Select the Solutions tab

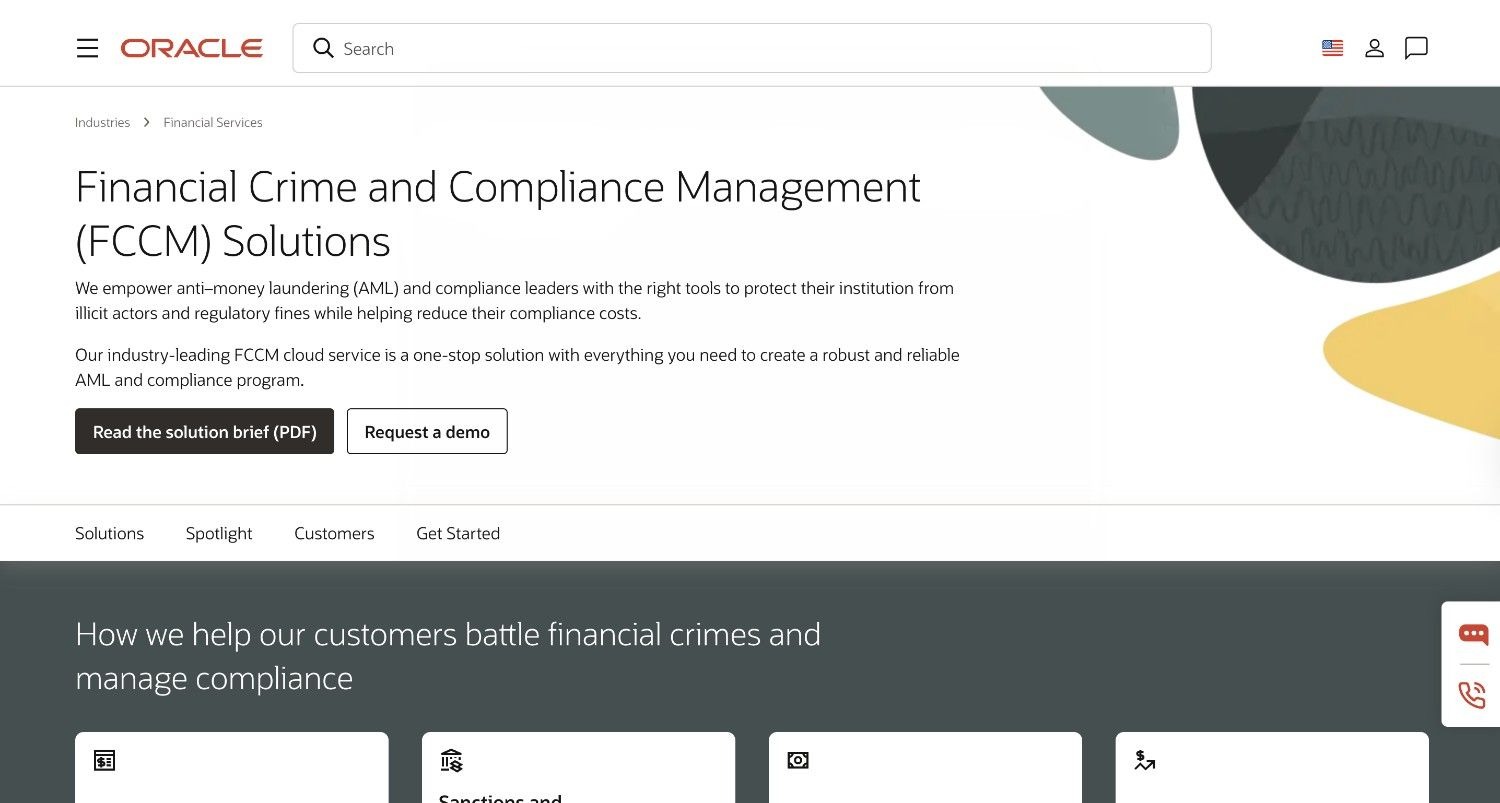[x=110, y=533]
